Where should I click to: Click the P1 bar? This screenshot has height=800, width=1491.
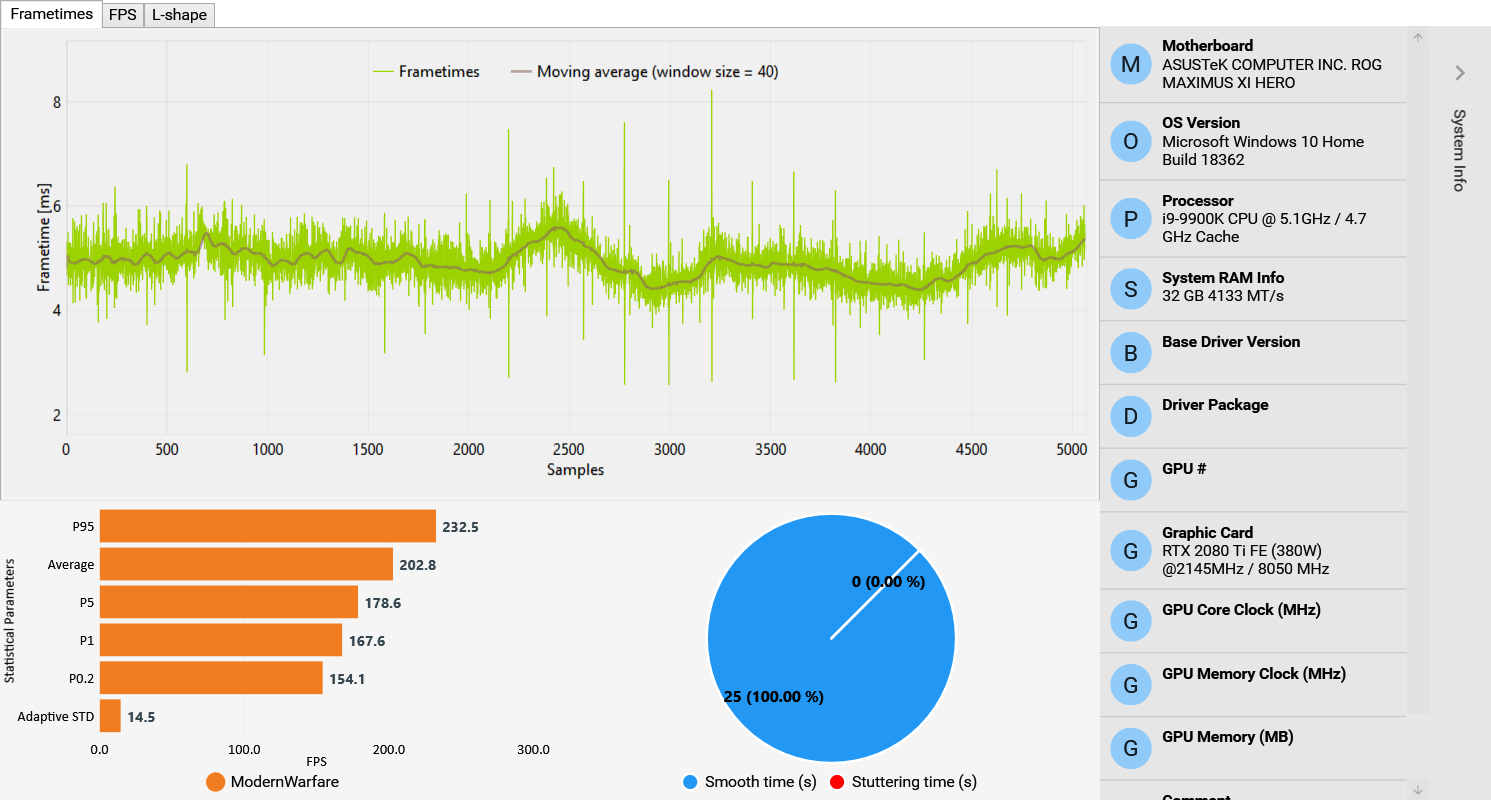[x=221, y=640]
